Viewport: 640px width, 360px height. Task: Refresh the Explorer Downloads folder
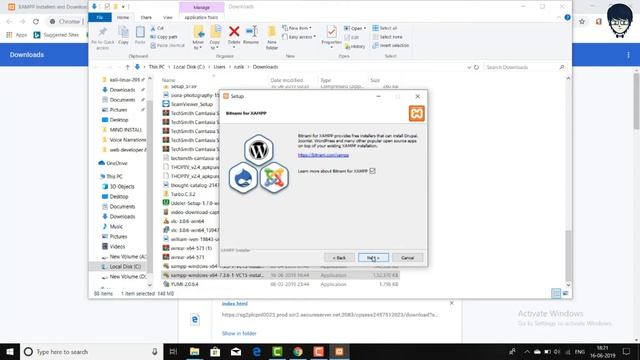tap(476, 67)
